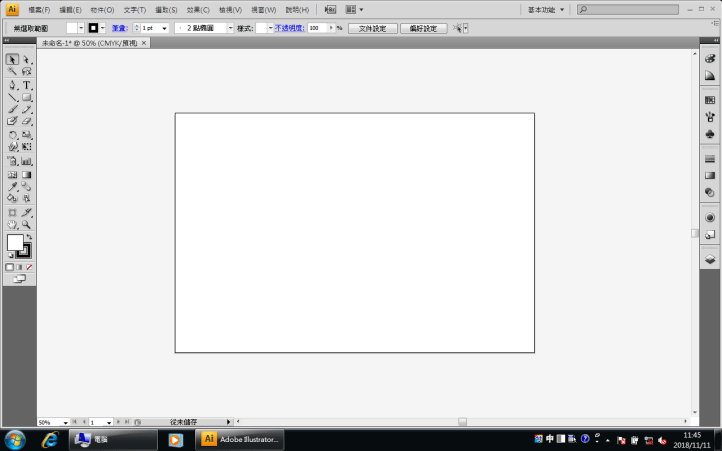Set paint mode to None
This screenshot has height=451, width=722.
click(x=30, y=267)
